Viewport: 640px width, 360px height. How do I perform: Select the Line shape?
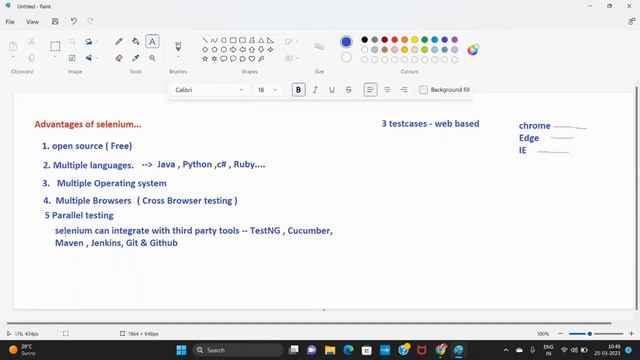[205, 40]
